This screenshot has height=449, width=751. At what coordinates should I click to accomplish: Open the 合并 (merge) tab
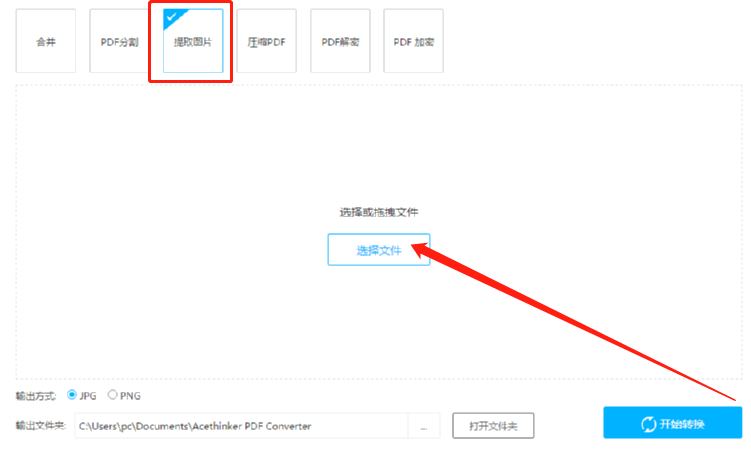46,41
